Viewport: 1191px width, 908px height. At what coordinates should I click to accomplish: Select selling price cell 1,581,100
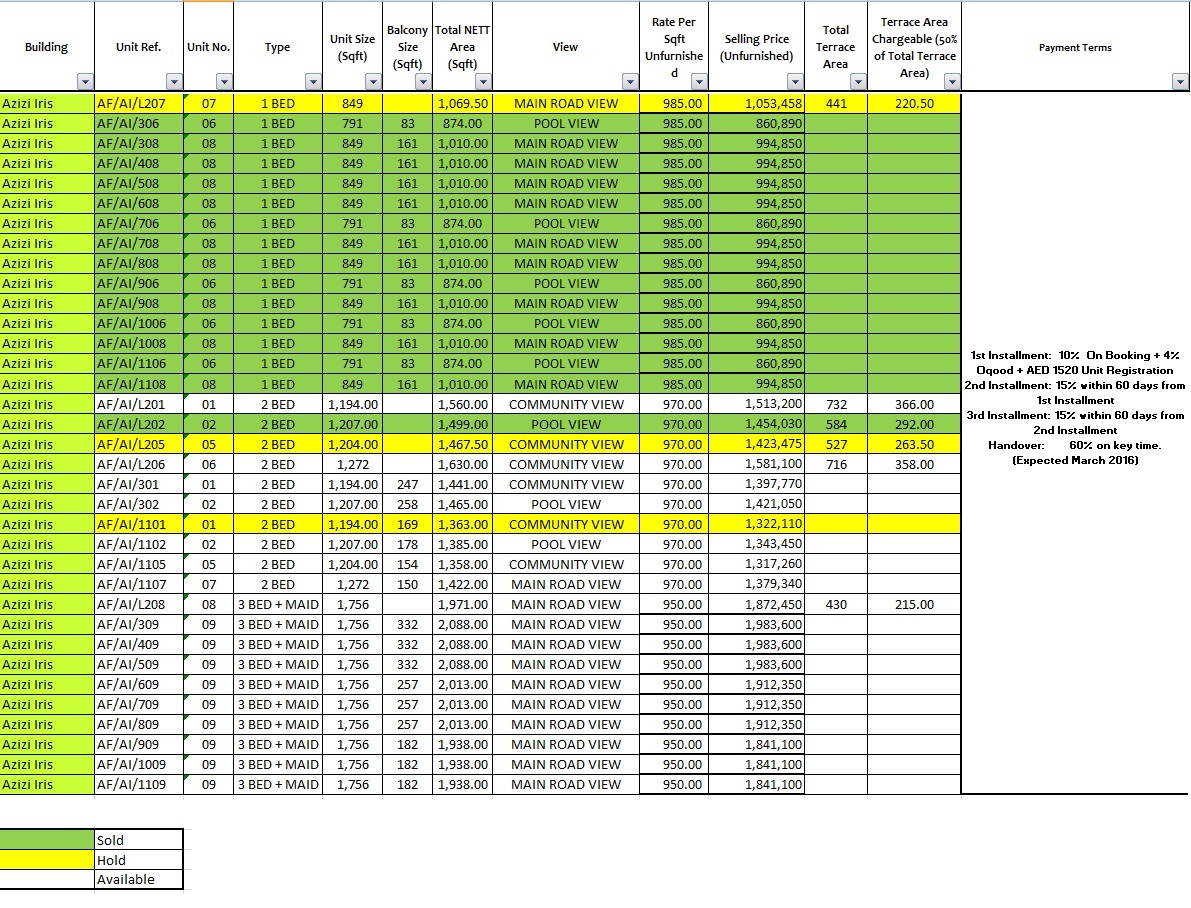[x=757, y=464]
